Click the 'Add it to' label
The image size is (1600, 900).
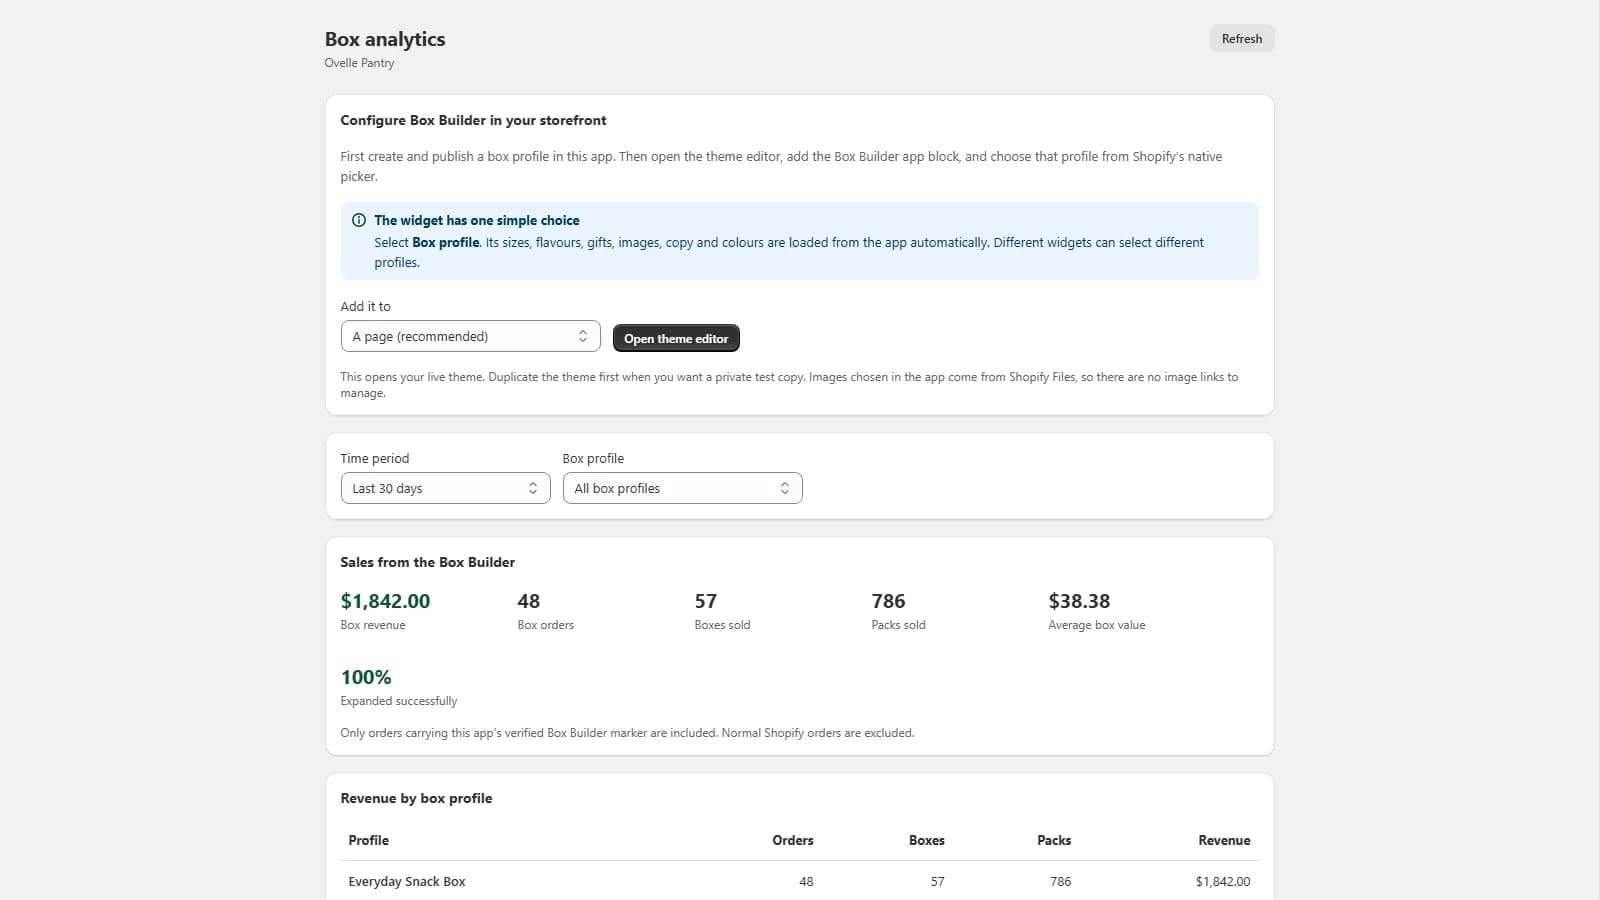[x=365, y=306]
